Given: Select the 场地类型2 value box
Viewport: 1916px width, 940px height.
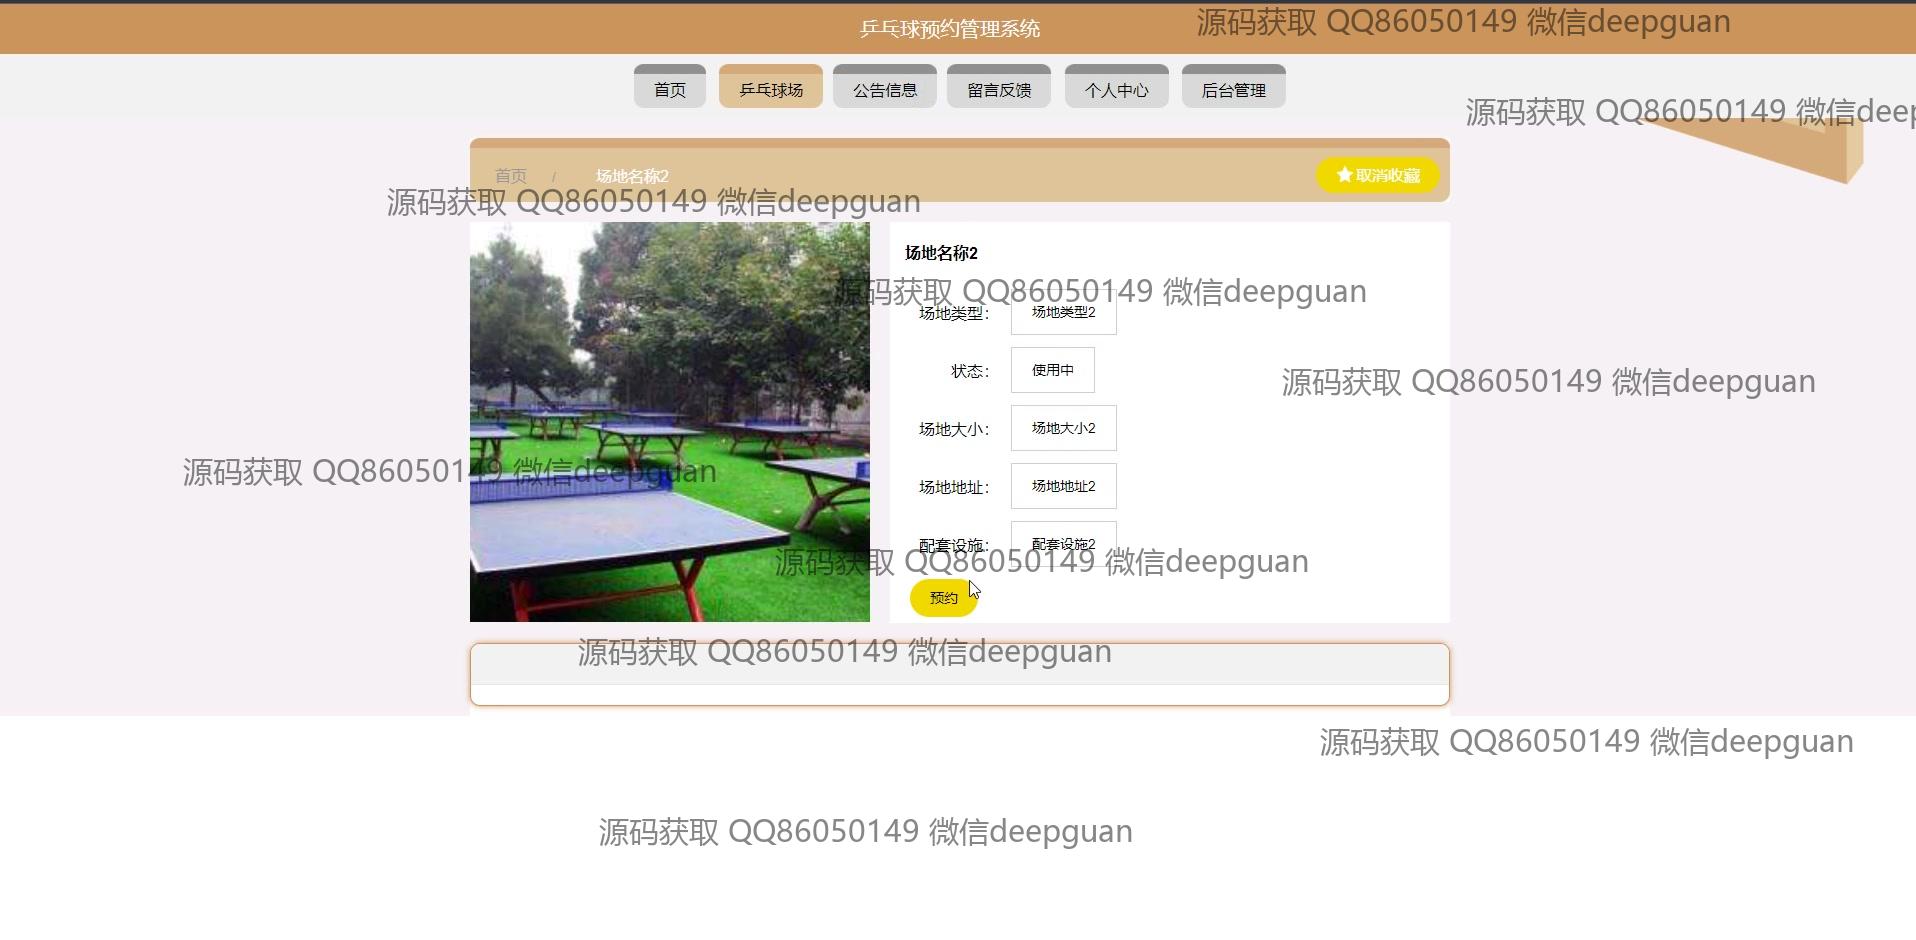Looking at the screenshot, I should click(1063, 314).
